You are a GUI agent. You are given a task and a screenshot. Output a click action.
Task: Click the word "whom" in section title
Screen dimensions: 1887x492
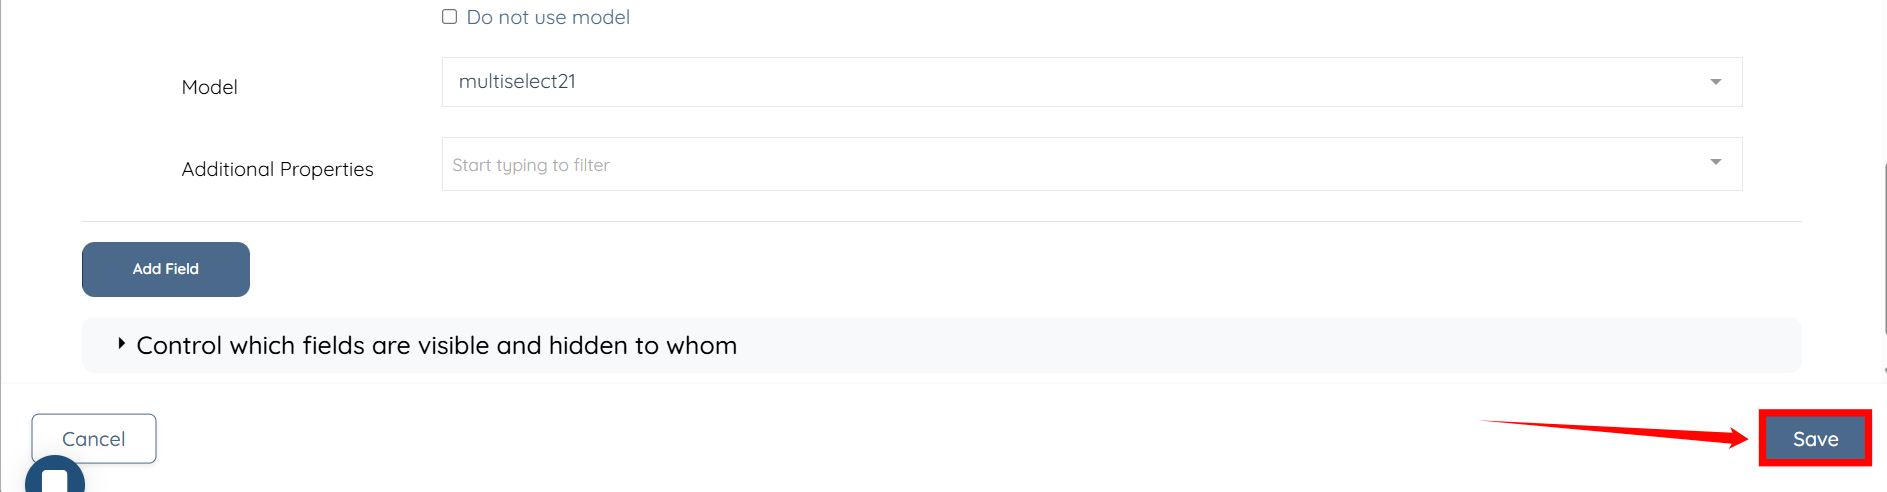point(701,346)
